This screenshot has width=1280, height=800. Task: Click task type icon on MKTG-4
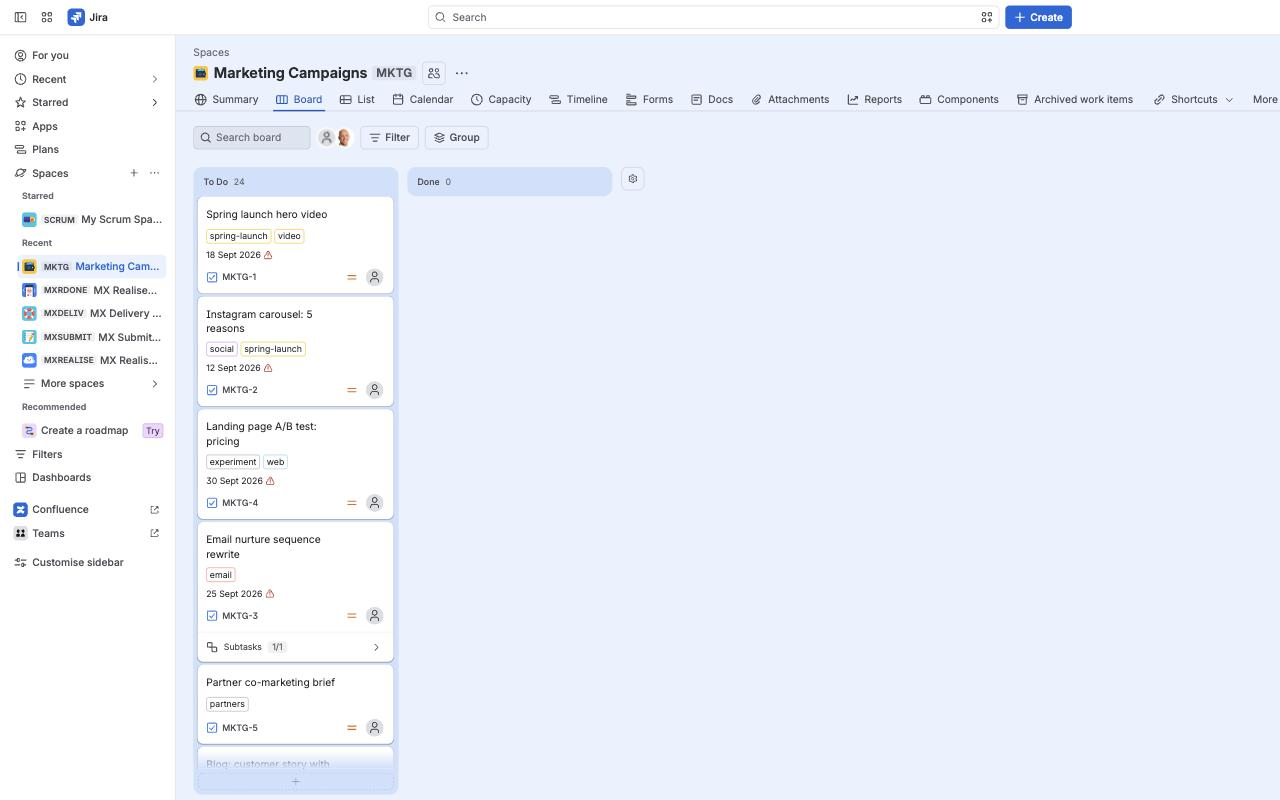point(212,503)
